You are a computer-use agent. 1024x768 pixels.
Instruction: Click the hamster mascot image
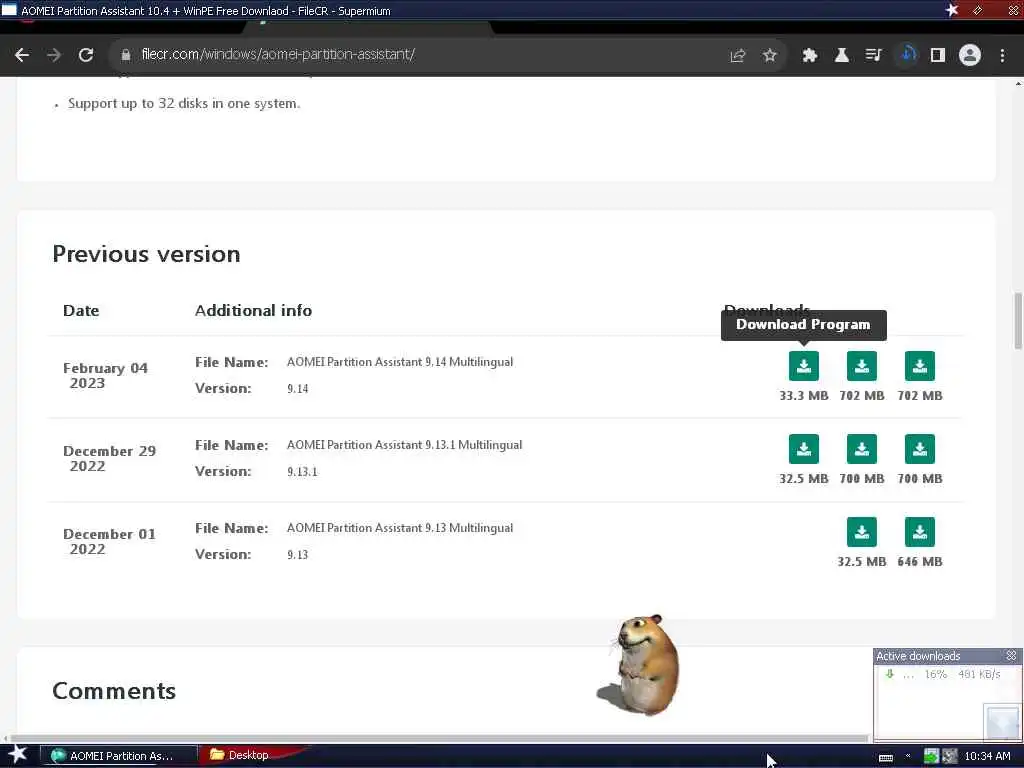[x=640, y=665]
